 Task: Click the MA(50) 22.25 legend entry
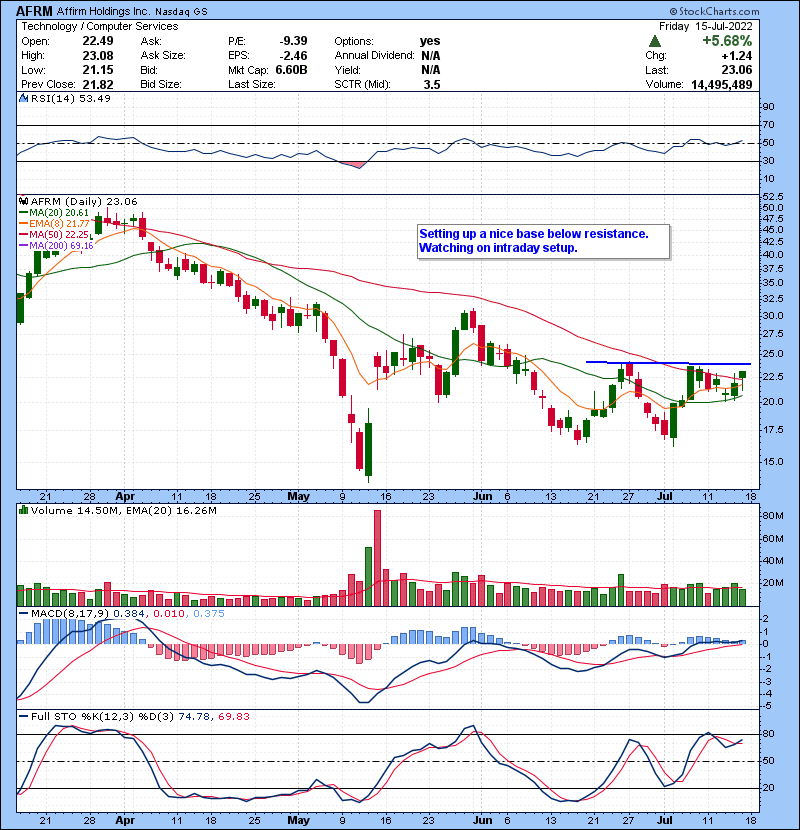click(x=54, y=234)
